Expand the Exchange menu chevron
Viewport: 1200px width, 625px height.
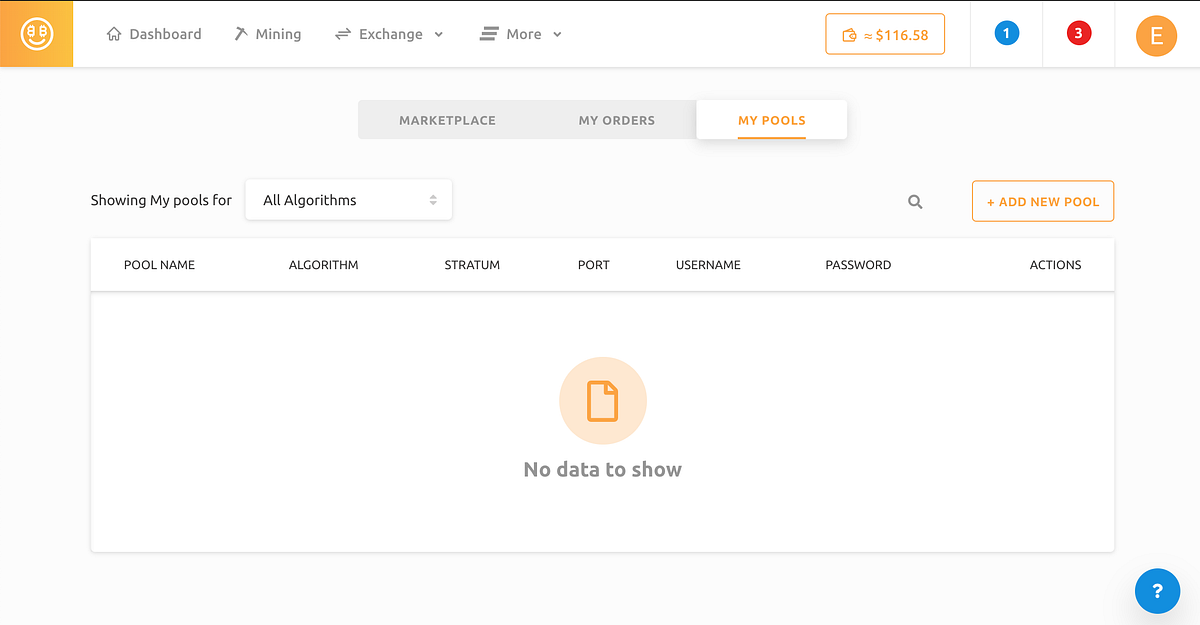pyautogui.click(x=440, y=34)
